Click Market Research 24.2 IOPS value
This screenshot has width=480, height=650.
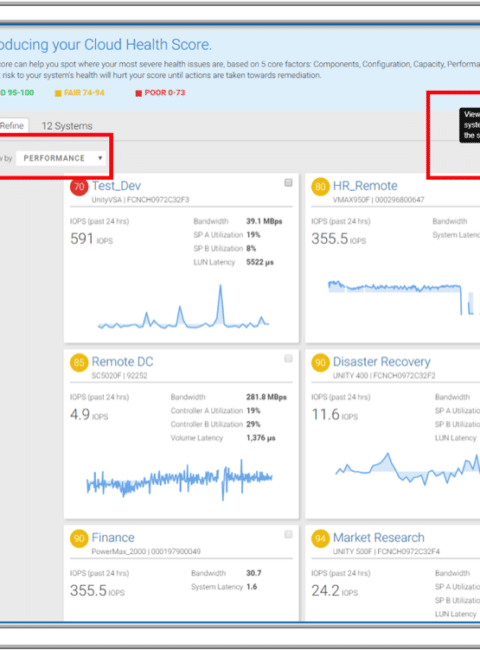(335, 590)
